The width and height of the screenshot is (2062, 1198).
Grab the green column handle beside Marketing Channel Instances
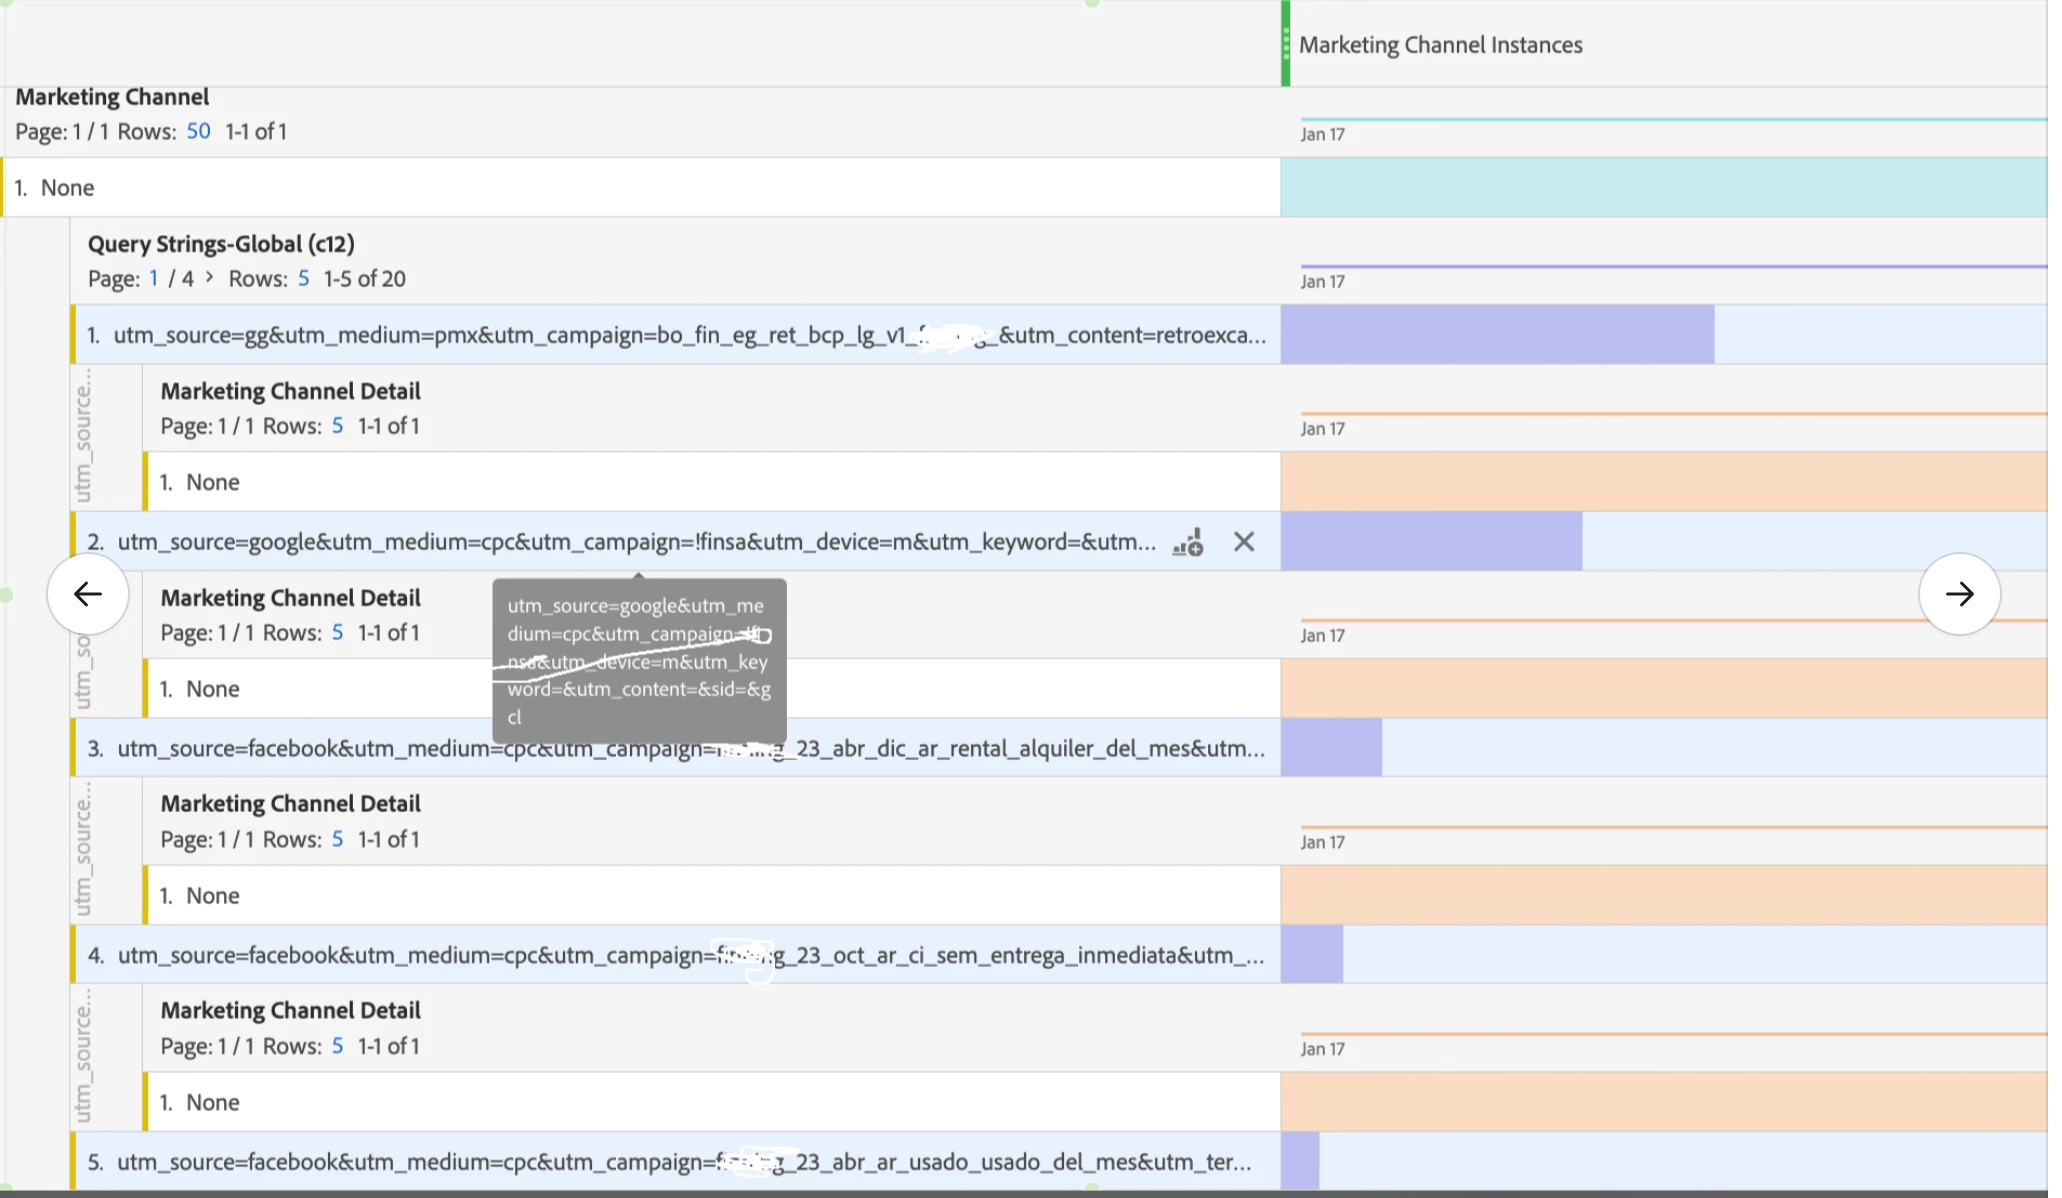pyautogui.click(x=1286, y=44)
